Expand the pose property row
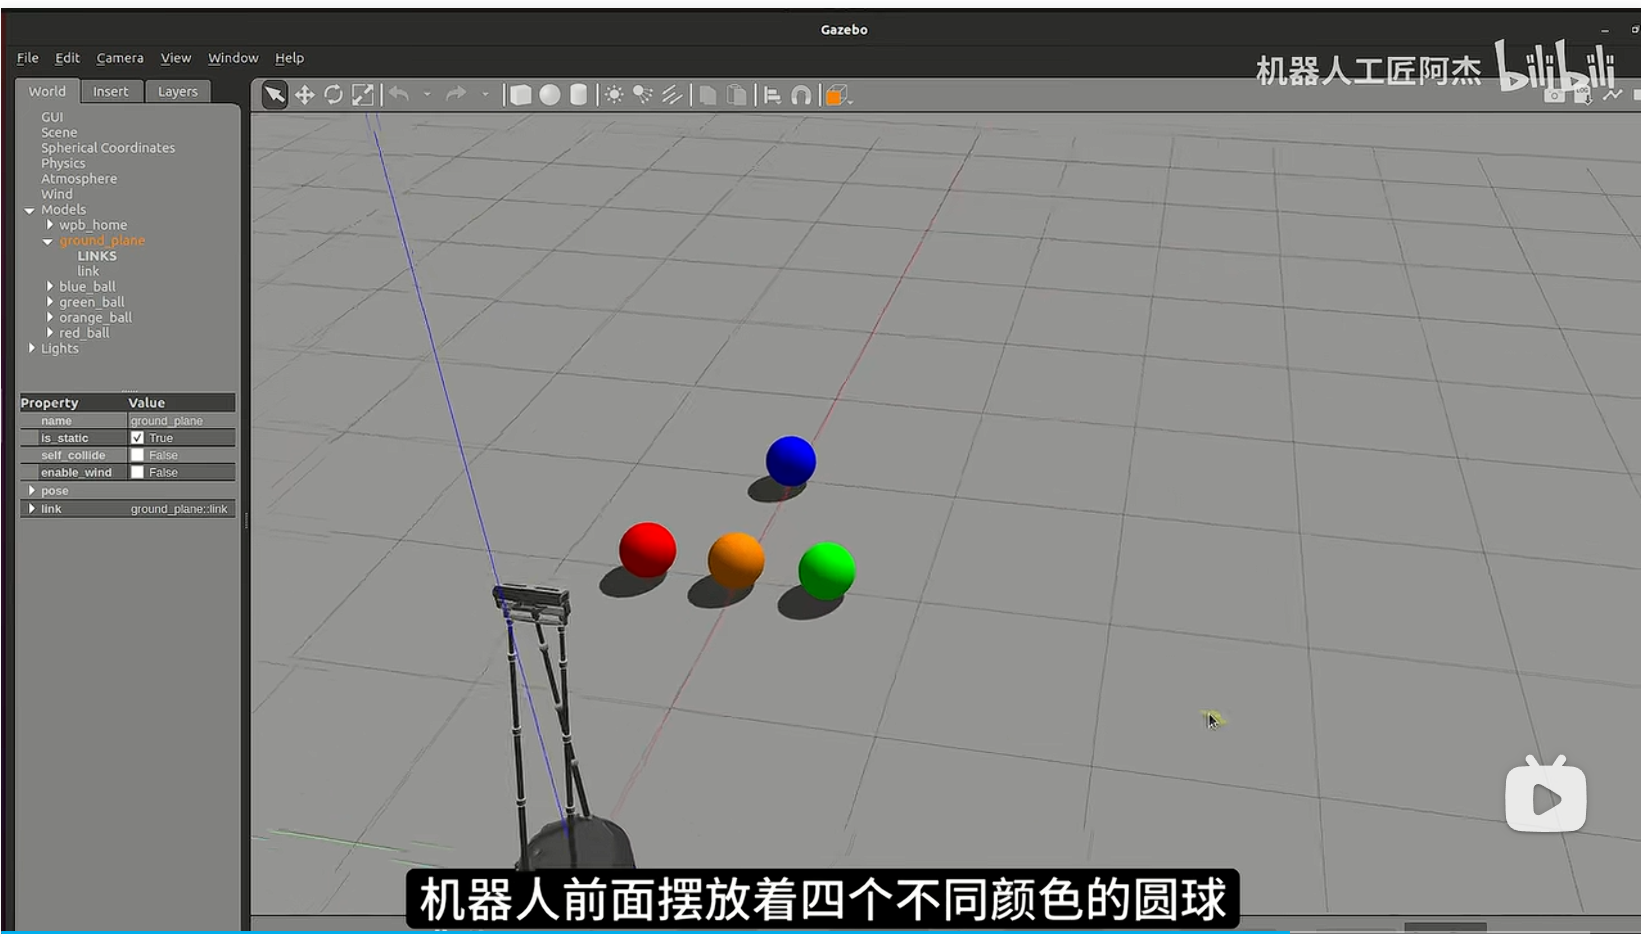The width and height of the screenshot is (1641, 937). point(32,491)
